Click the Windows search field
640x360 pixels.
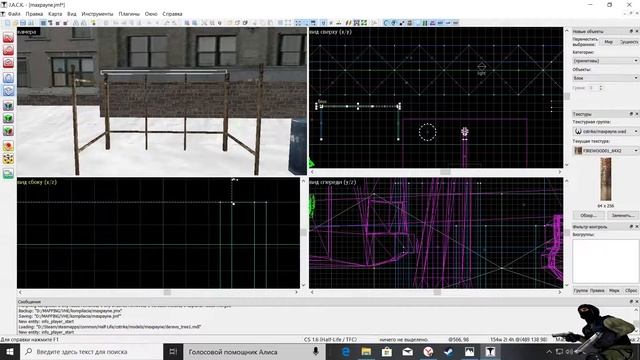(x=91, y=351)
